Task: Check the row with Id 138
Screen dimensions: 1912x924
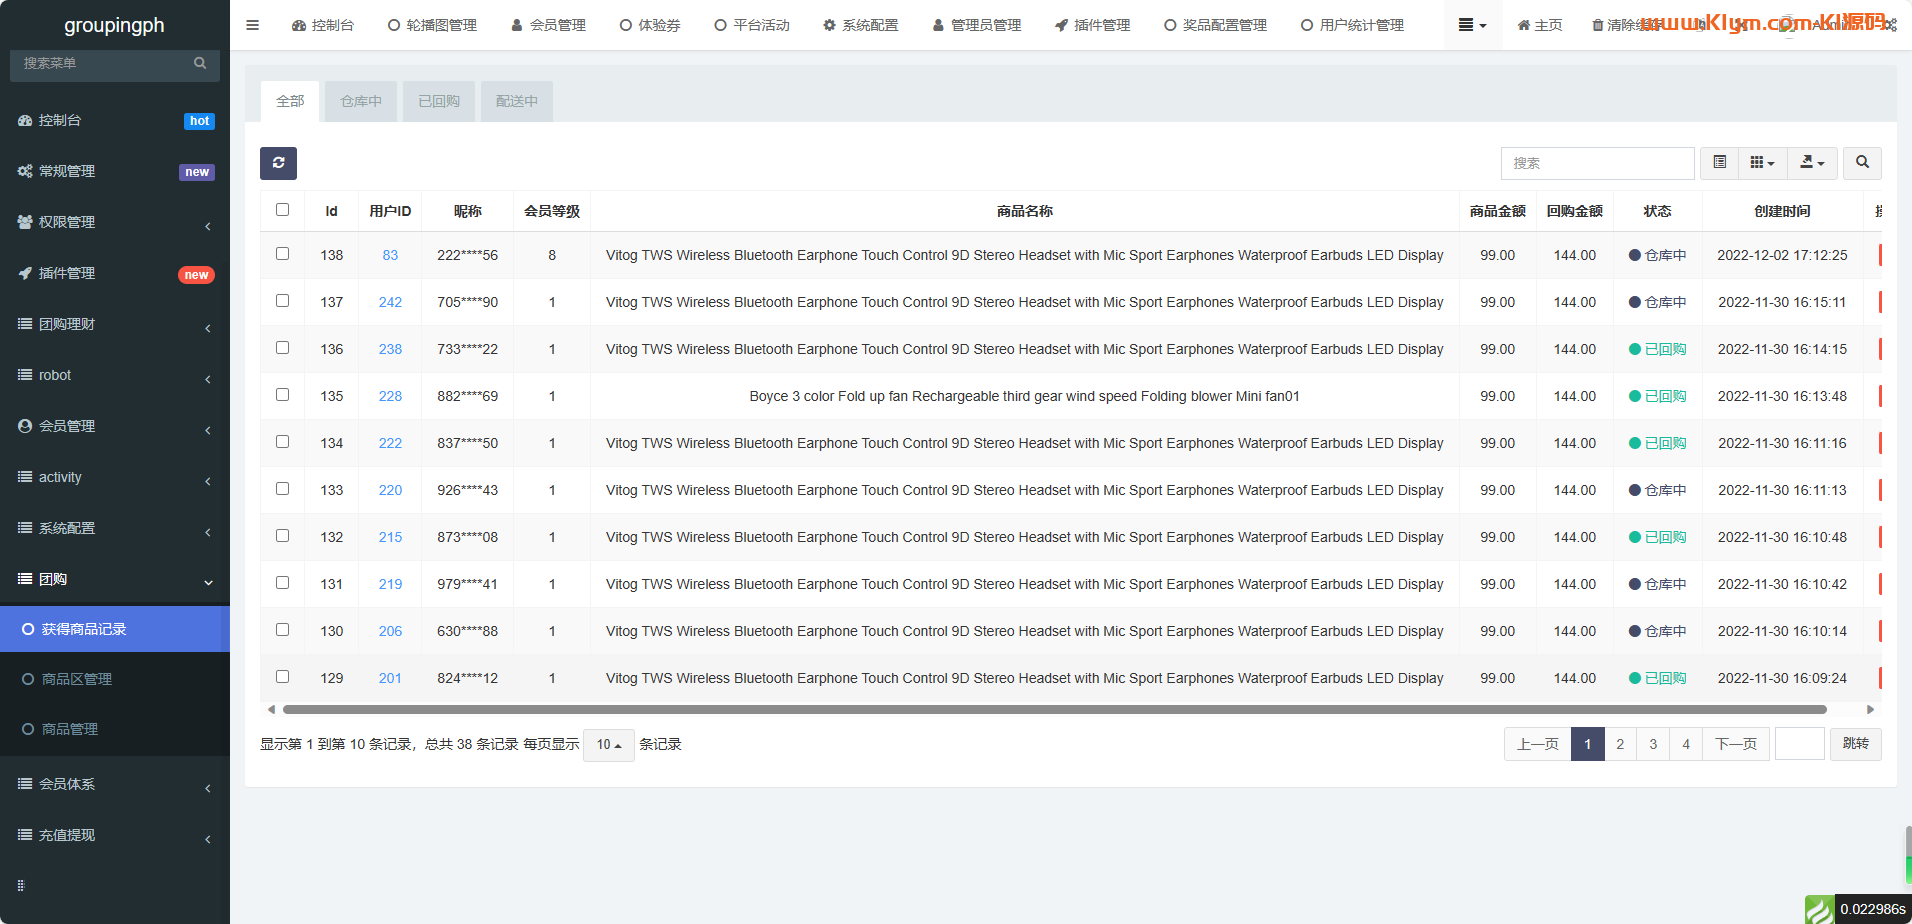Action: (282, 254)
